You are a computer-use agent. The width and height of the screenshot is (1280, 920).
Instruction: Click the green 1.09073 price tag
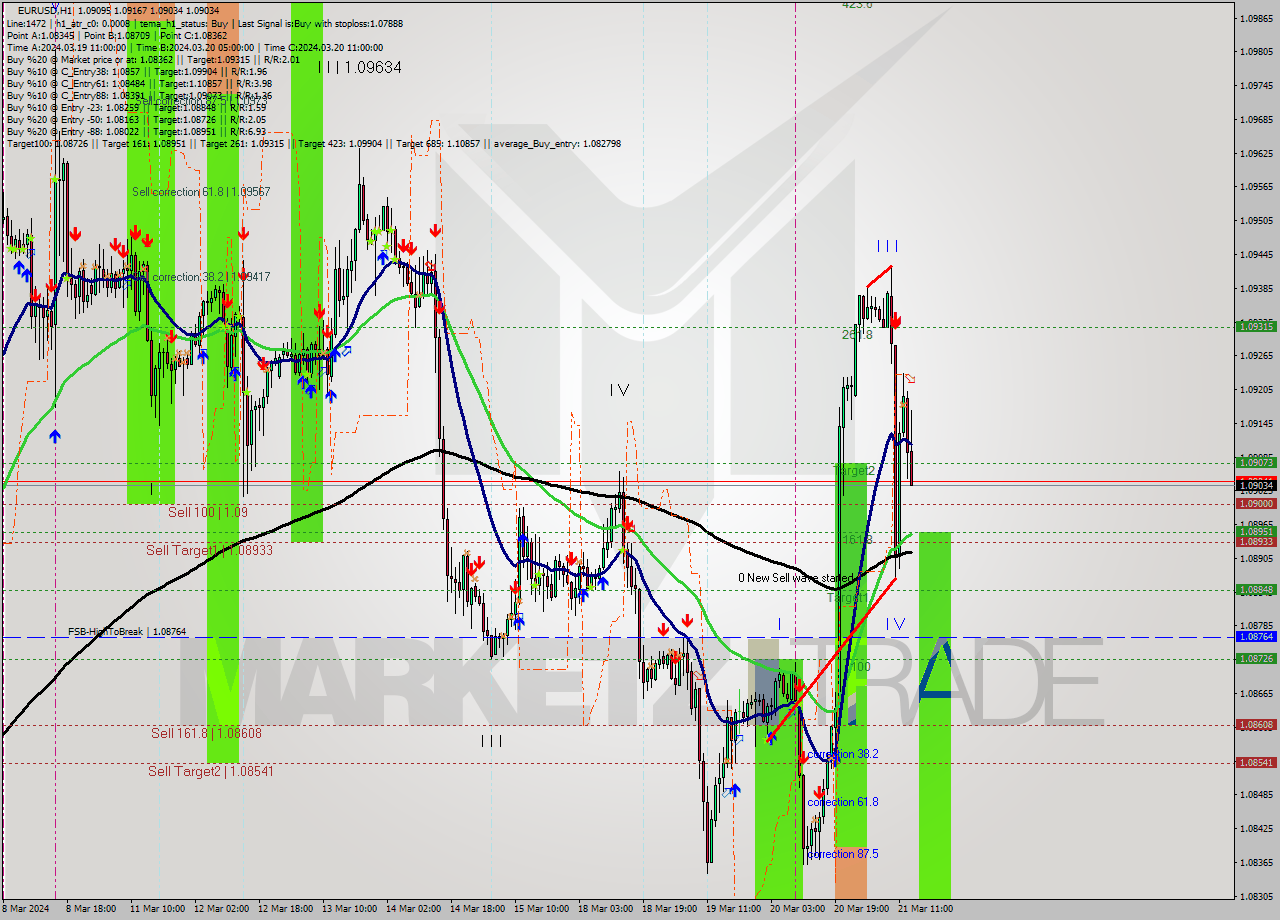click(x=1256, y=462)
